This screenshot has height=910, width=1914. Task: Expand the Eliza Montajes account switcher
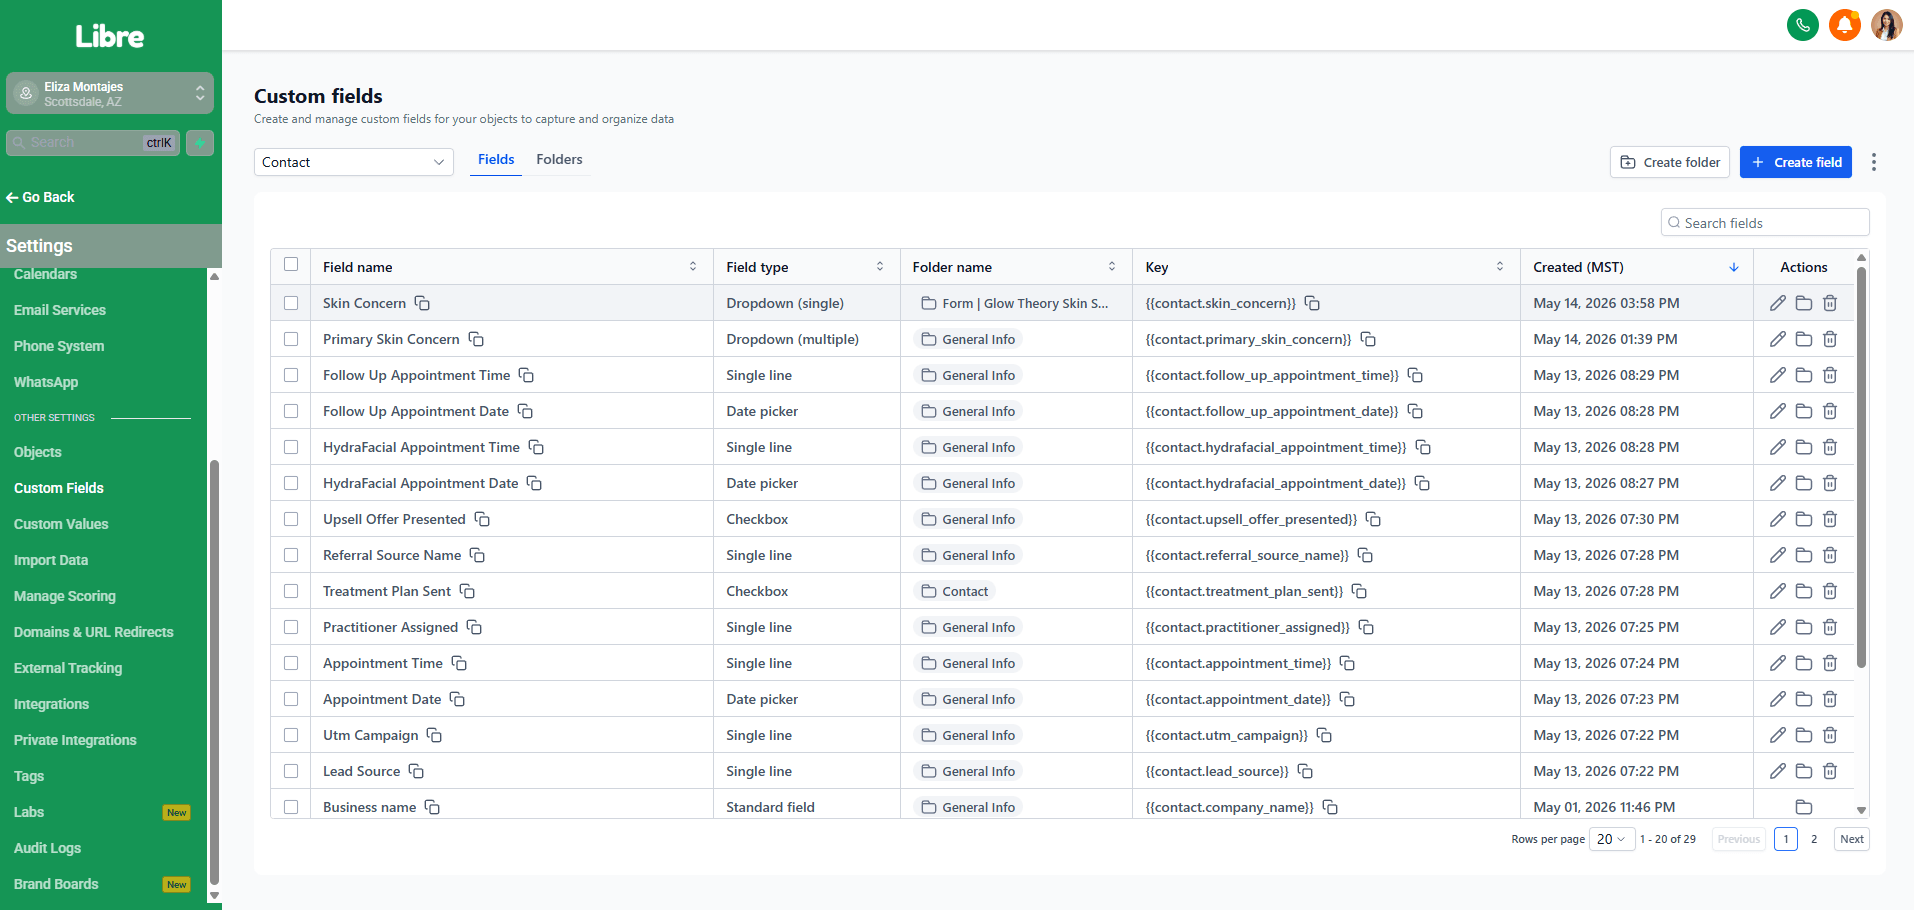pyautogui.click(x=110, y=93)
